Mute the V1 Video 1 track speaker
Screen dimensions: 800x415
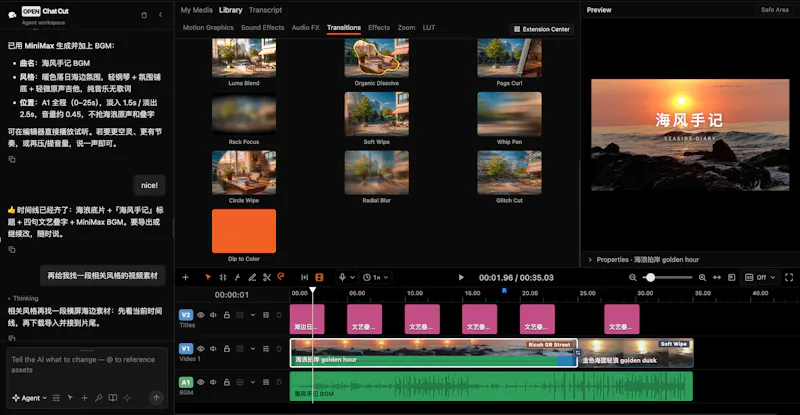213,349
